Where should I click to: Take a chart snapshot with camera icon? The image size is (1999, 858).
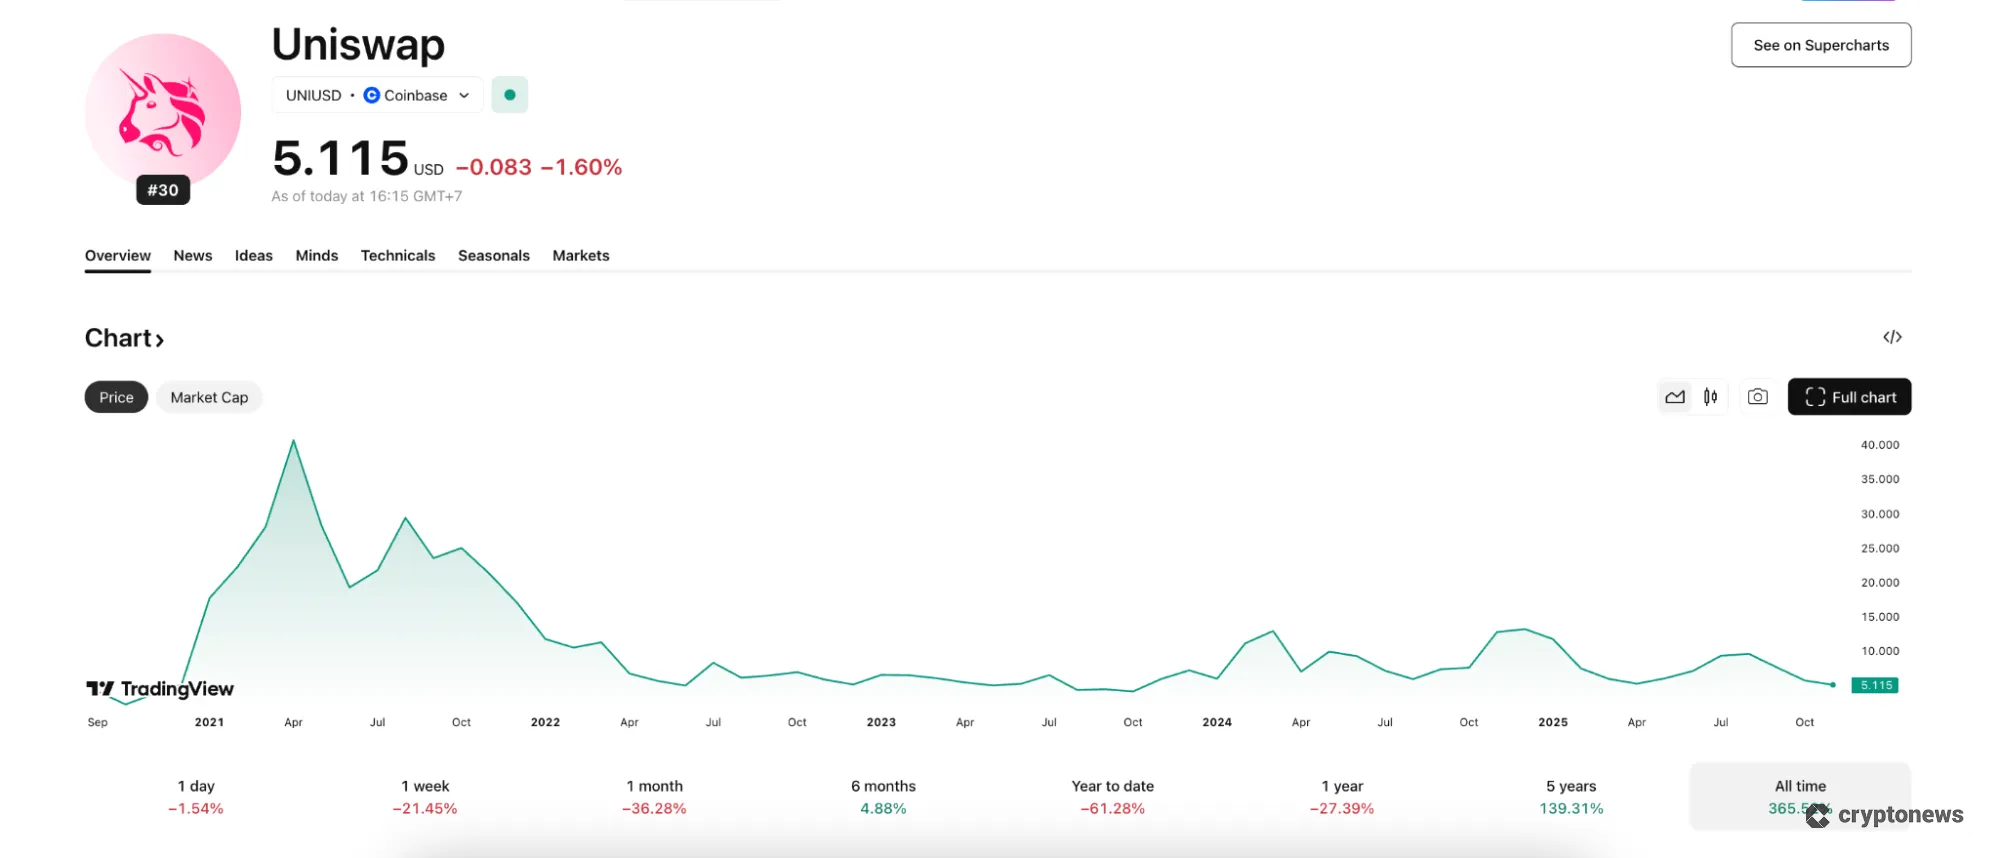1757,397
